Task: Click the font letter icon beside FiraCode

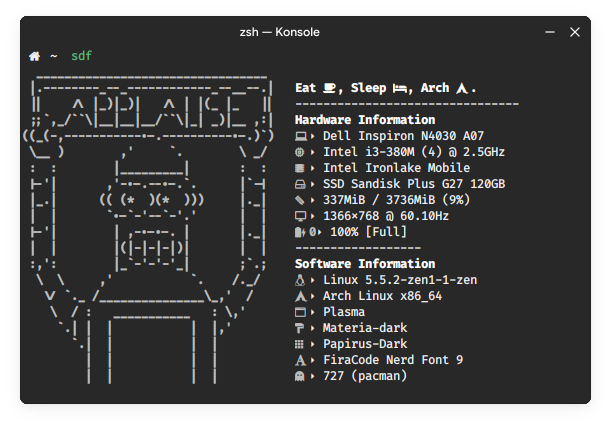Action: 300,360
